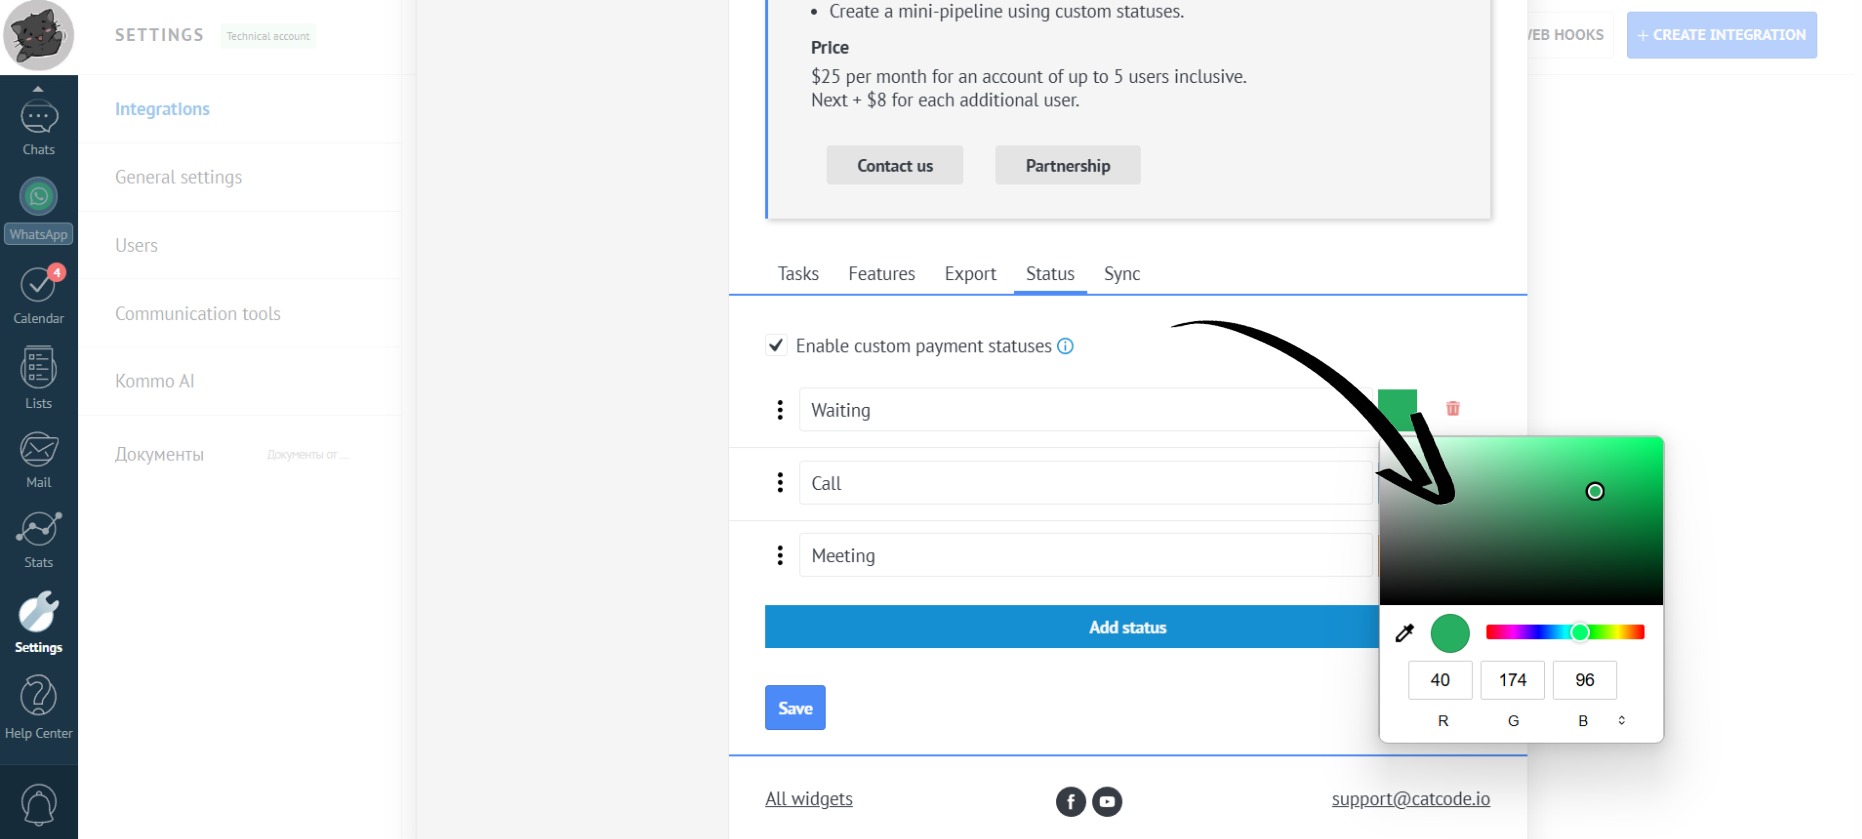Delete the Waiting status with trash icon
The height and width of the screenshot is (839, 1862).
click(1453, 408)
